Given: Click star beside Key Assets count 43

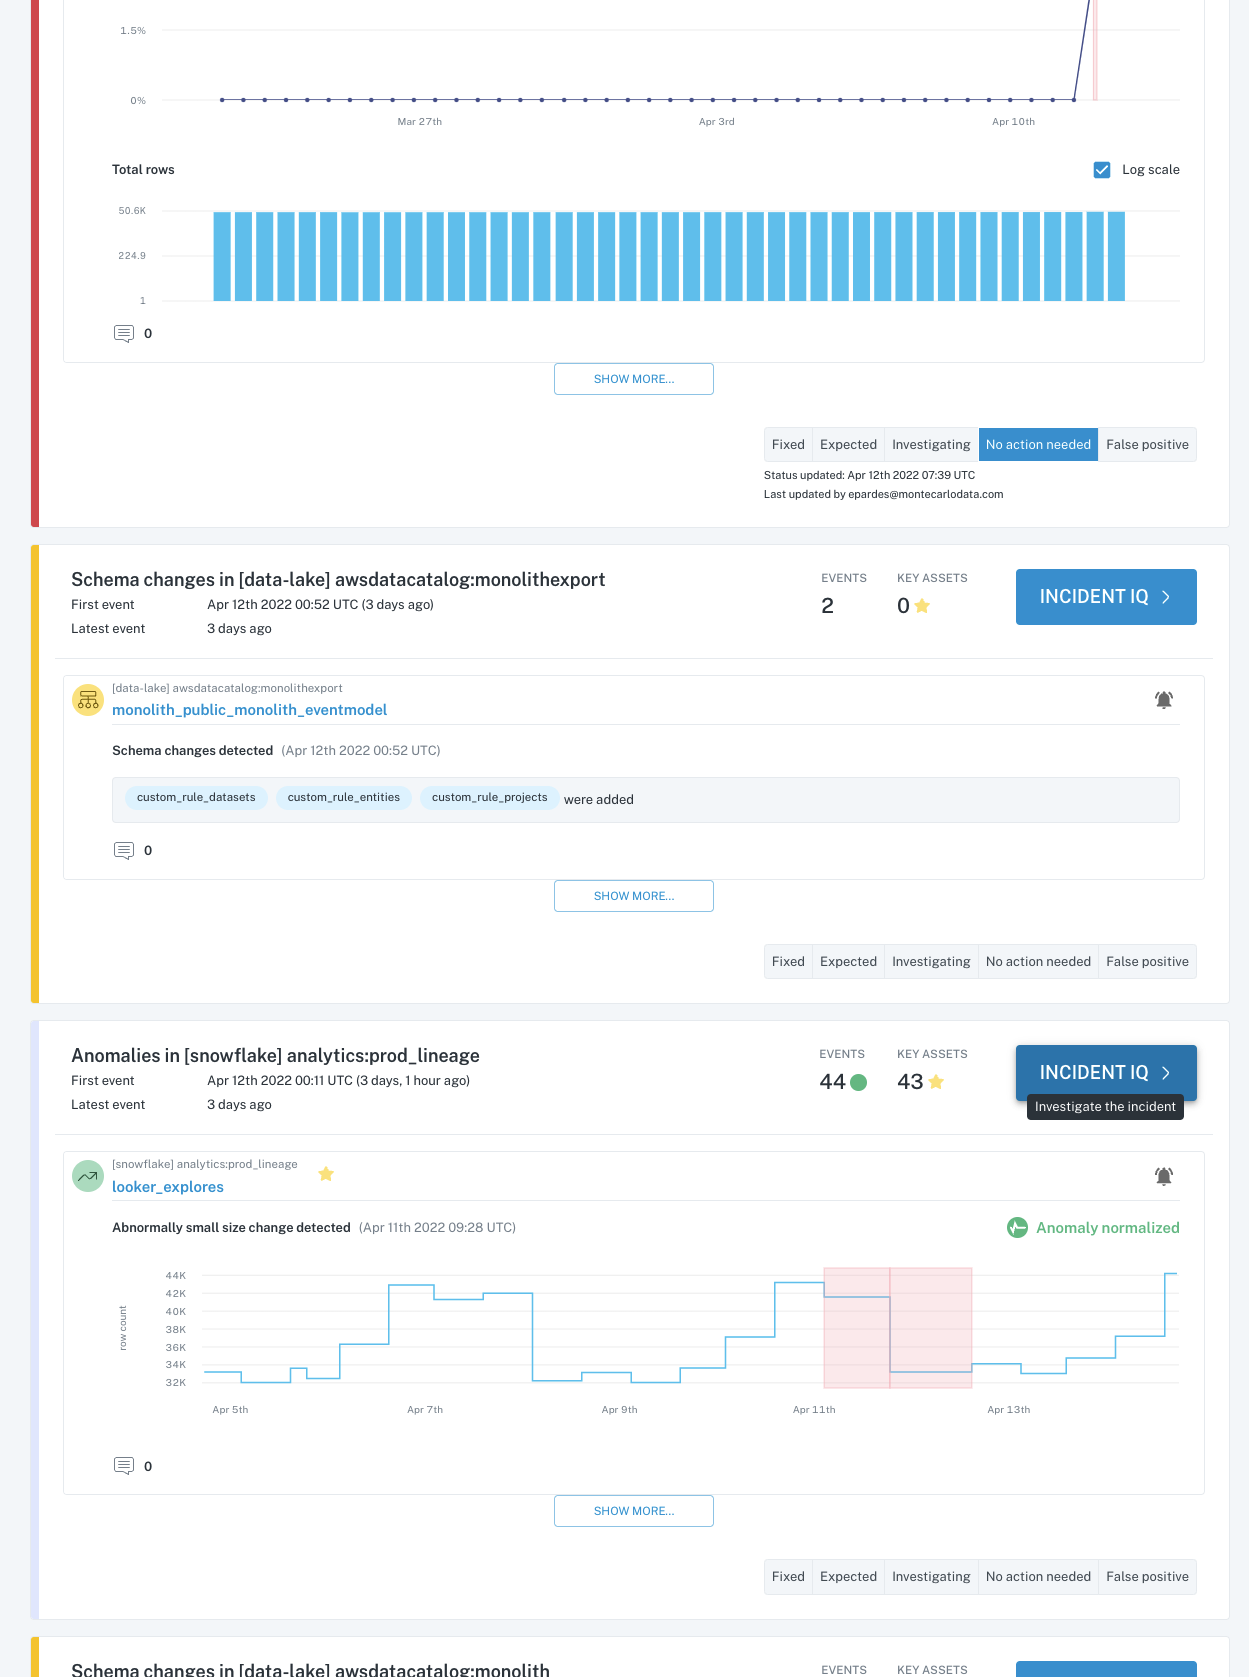Looking at the screenshot, I should pyautogui.click(x=936, y=1081).
